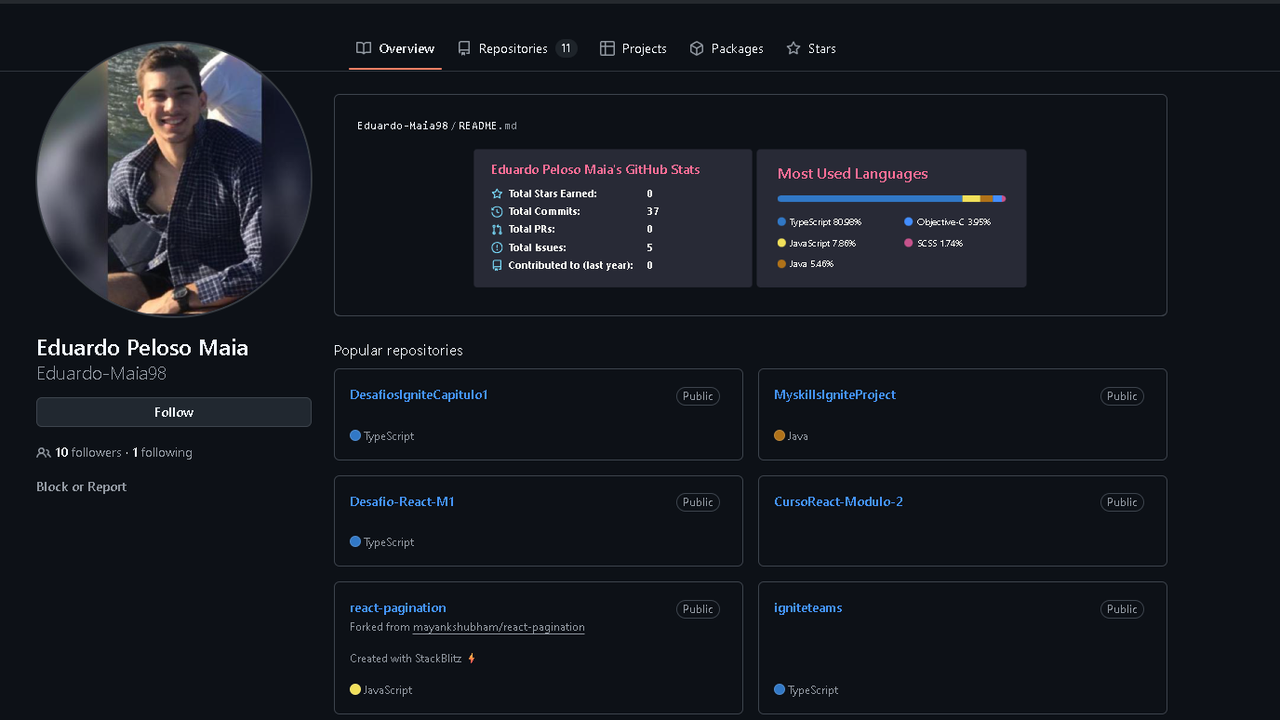The image size is (1280, 720).
Task: Click the star icon beside Total Stars Earned
Action: [x=497, y=194]
